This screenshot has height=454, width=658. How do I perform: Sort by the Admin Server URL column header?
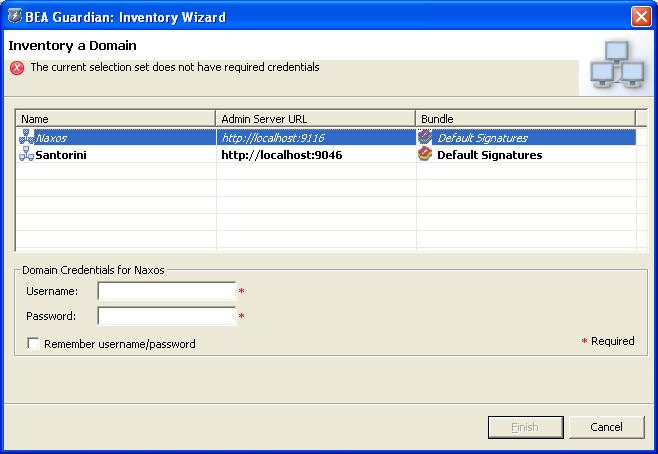point(316,119)
